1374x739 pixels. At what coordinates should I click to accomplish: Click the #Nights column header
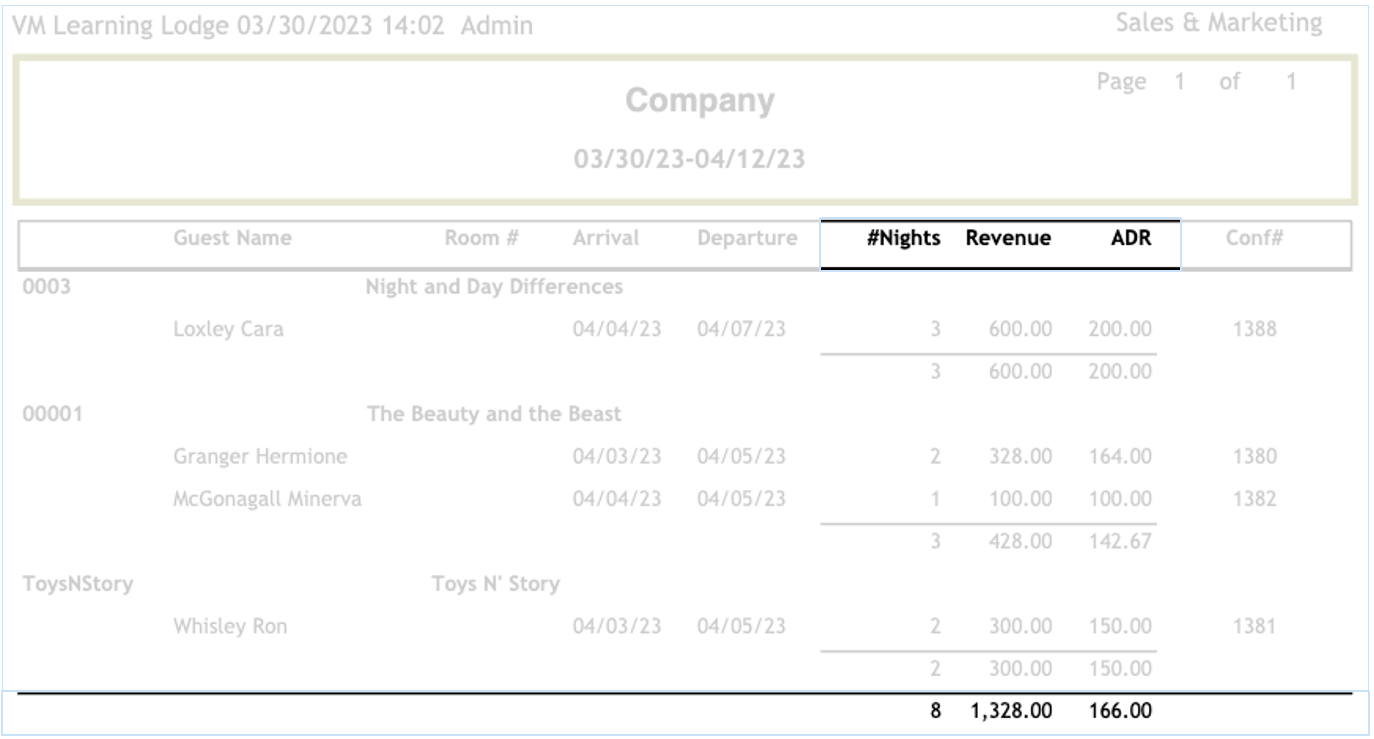pos(903,238)
